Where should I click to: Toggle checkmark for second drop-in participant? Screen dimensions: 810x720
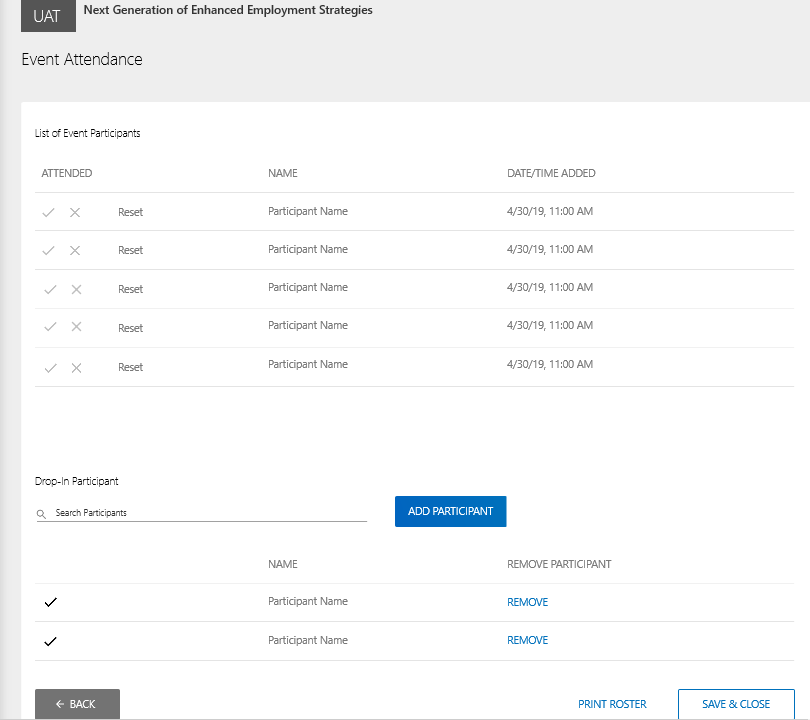click(x=51, y=641)
